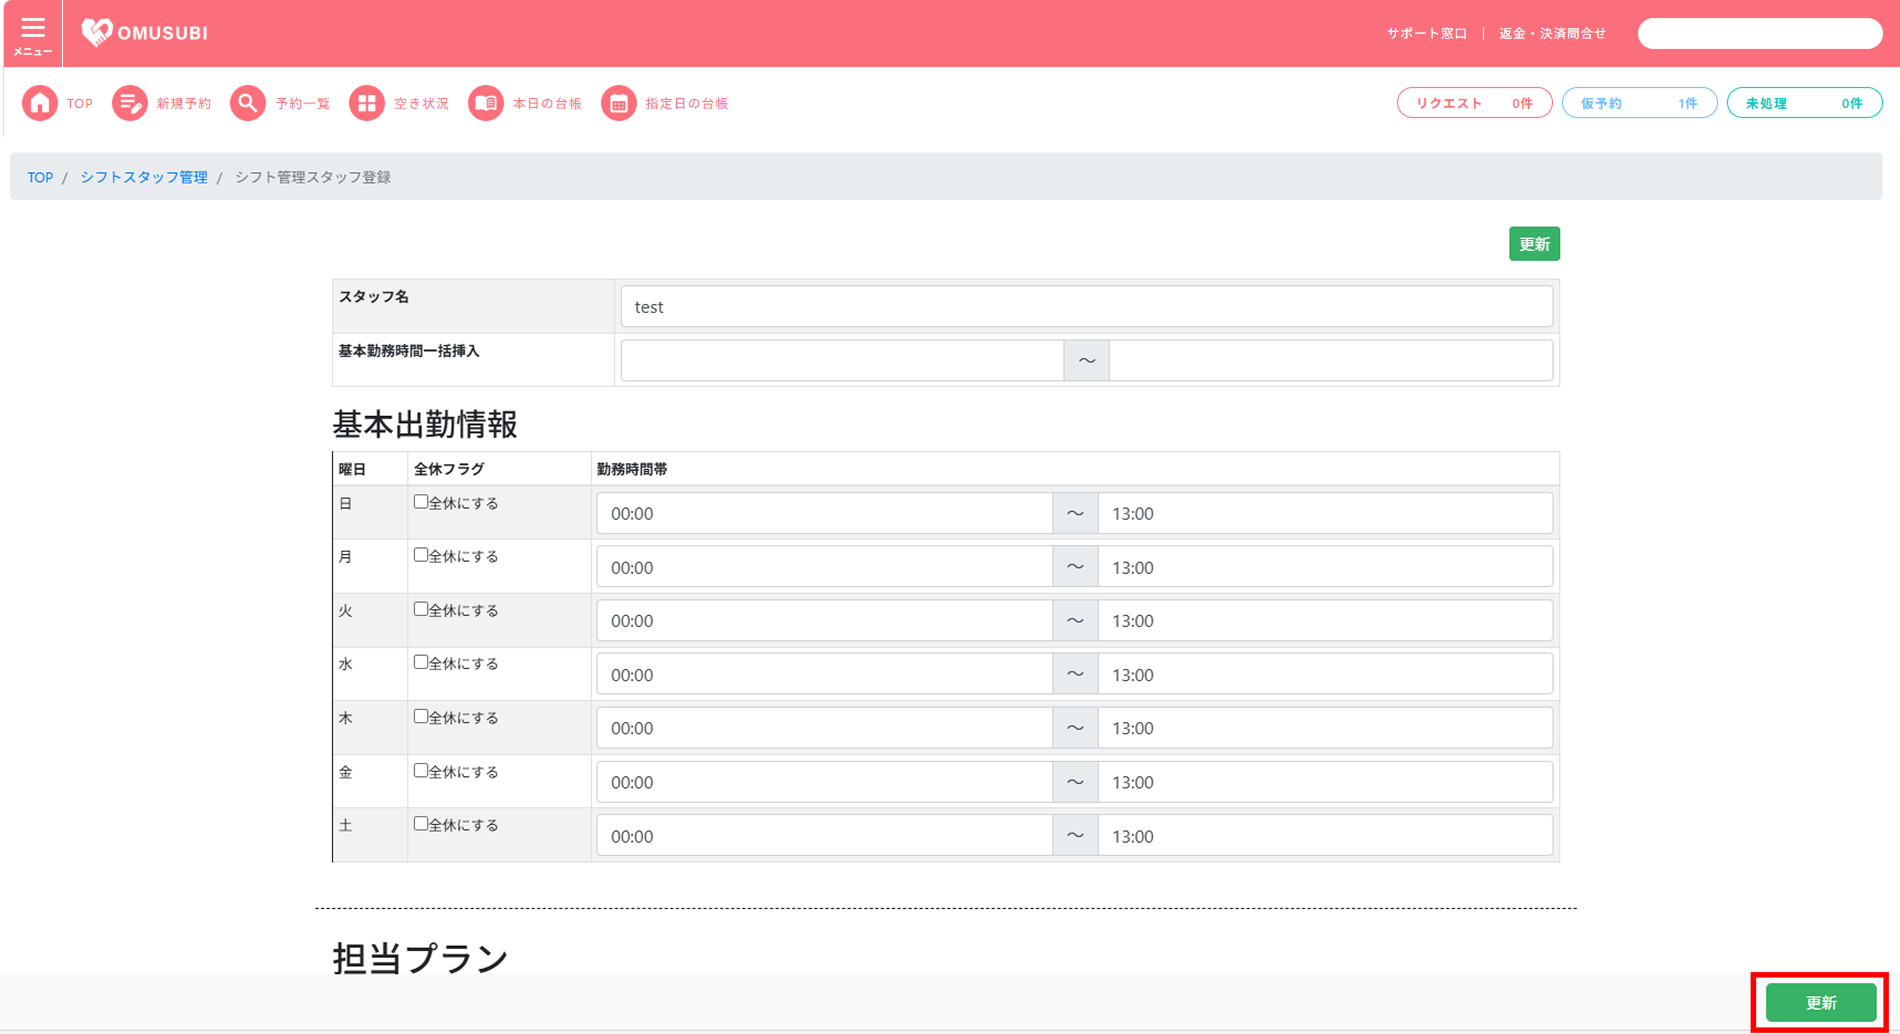Click 基本勤務時間一括挿入 start time field
1900x1034 pixels.
842,360
